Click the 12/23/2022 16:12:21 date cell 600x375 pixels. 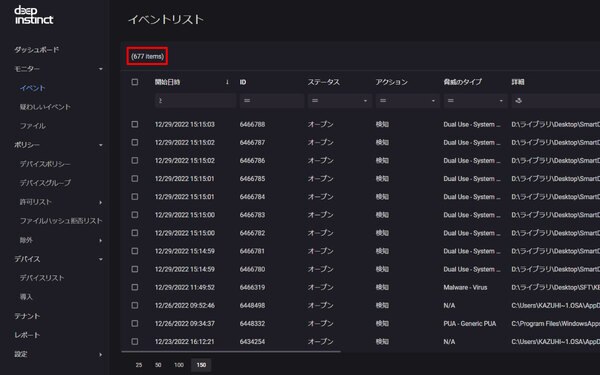pos(185,341)
